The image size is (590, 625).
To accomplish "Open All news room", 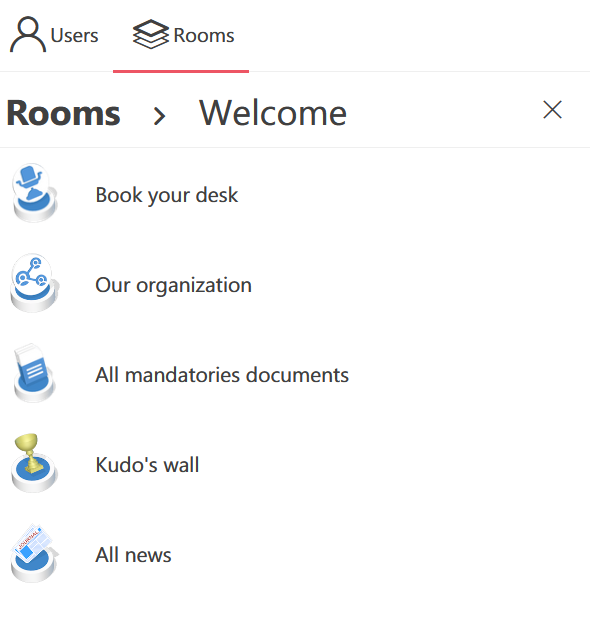I will (295, 553).
